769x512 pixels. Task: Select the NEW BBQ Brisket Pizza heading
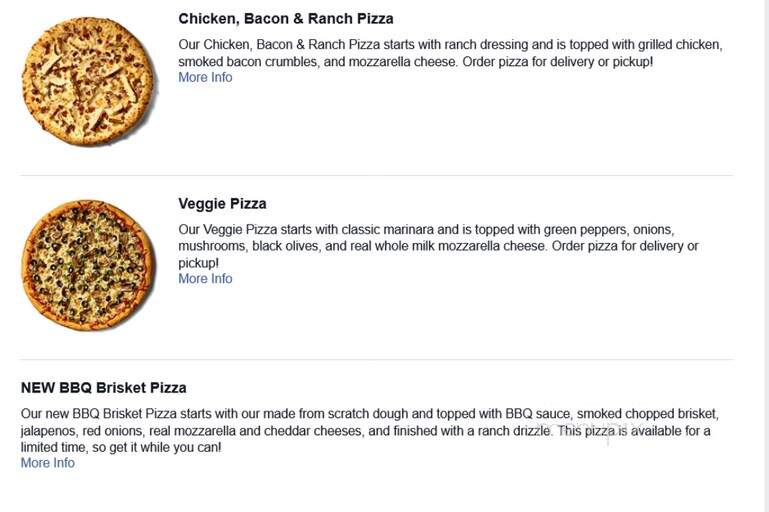[103, 388]
